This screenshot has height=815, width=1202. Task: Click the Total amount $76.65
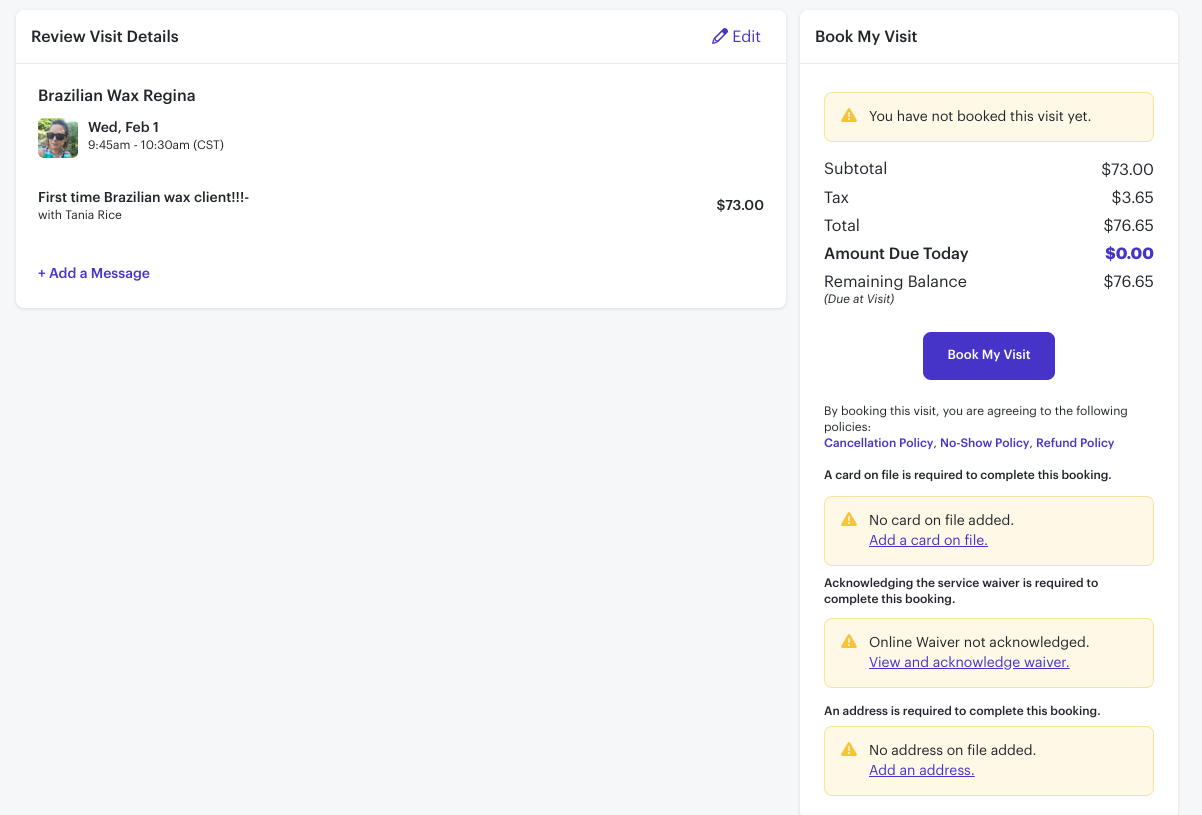[x=1128, y=226]
